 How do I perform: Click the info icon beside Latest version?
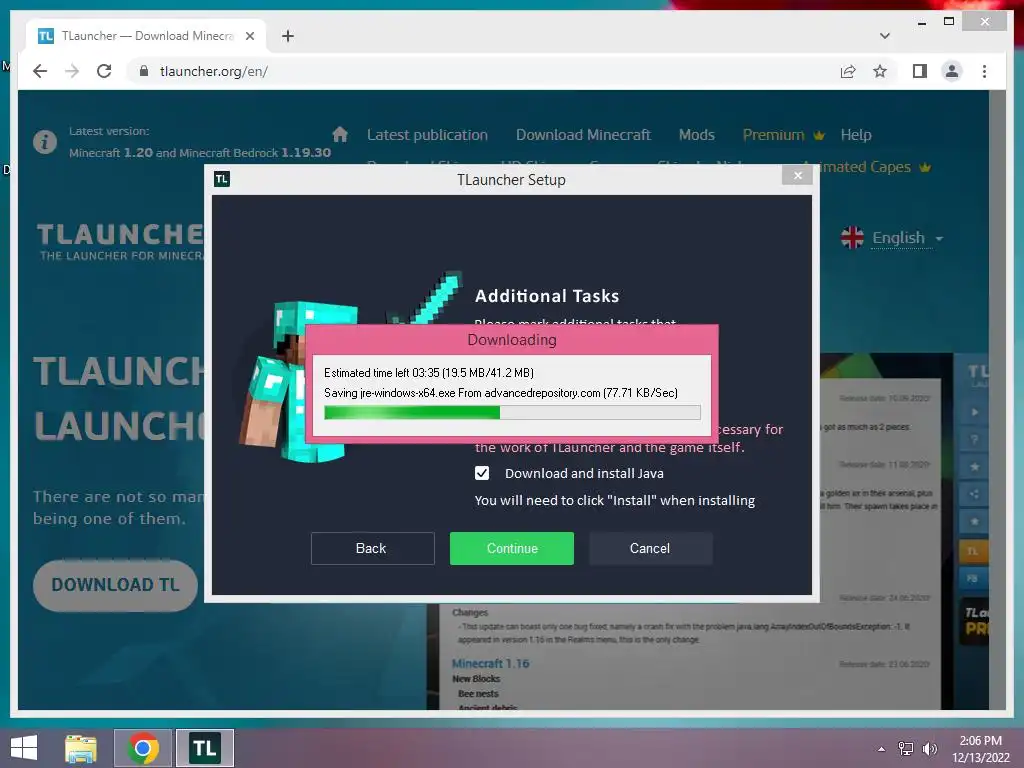point(45,141)
